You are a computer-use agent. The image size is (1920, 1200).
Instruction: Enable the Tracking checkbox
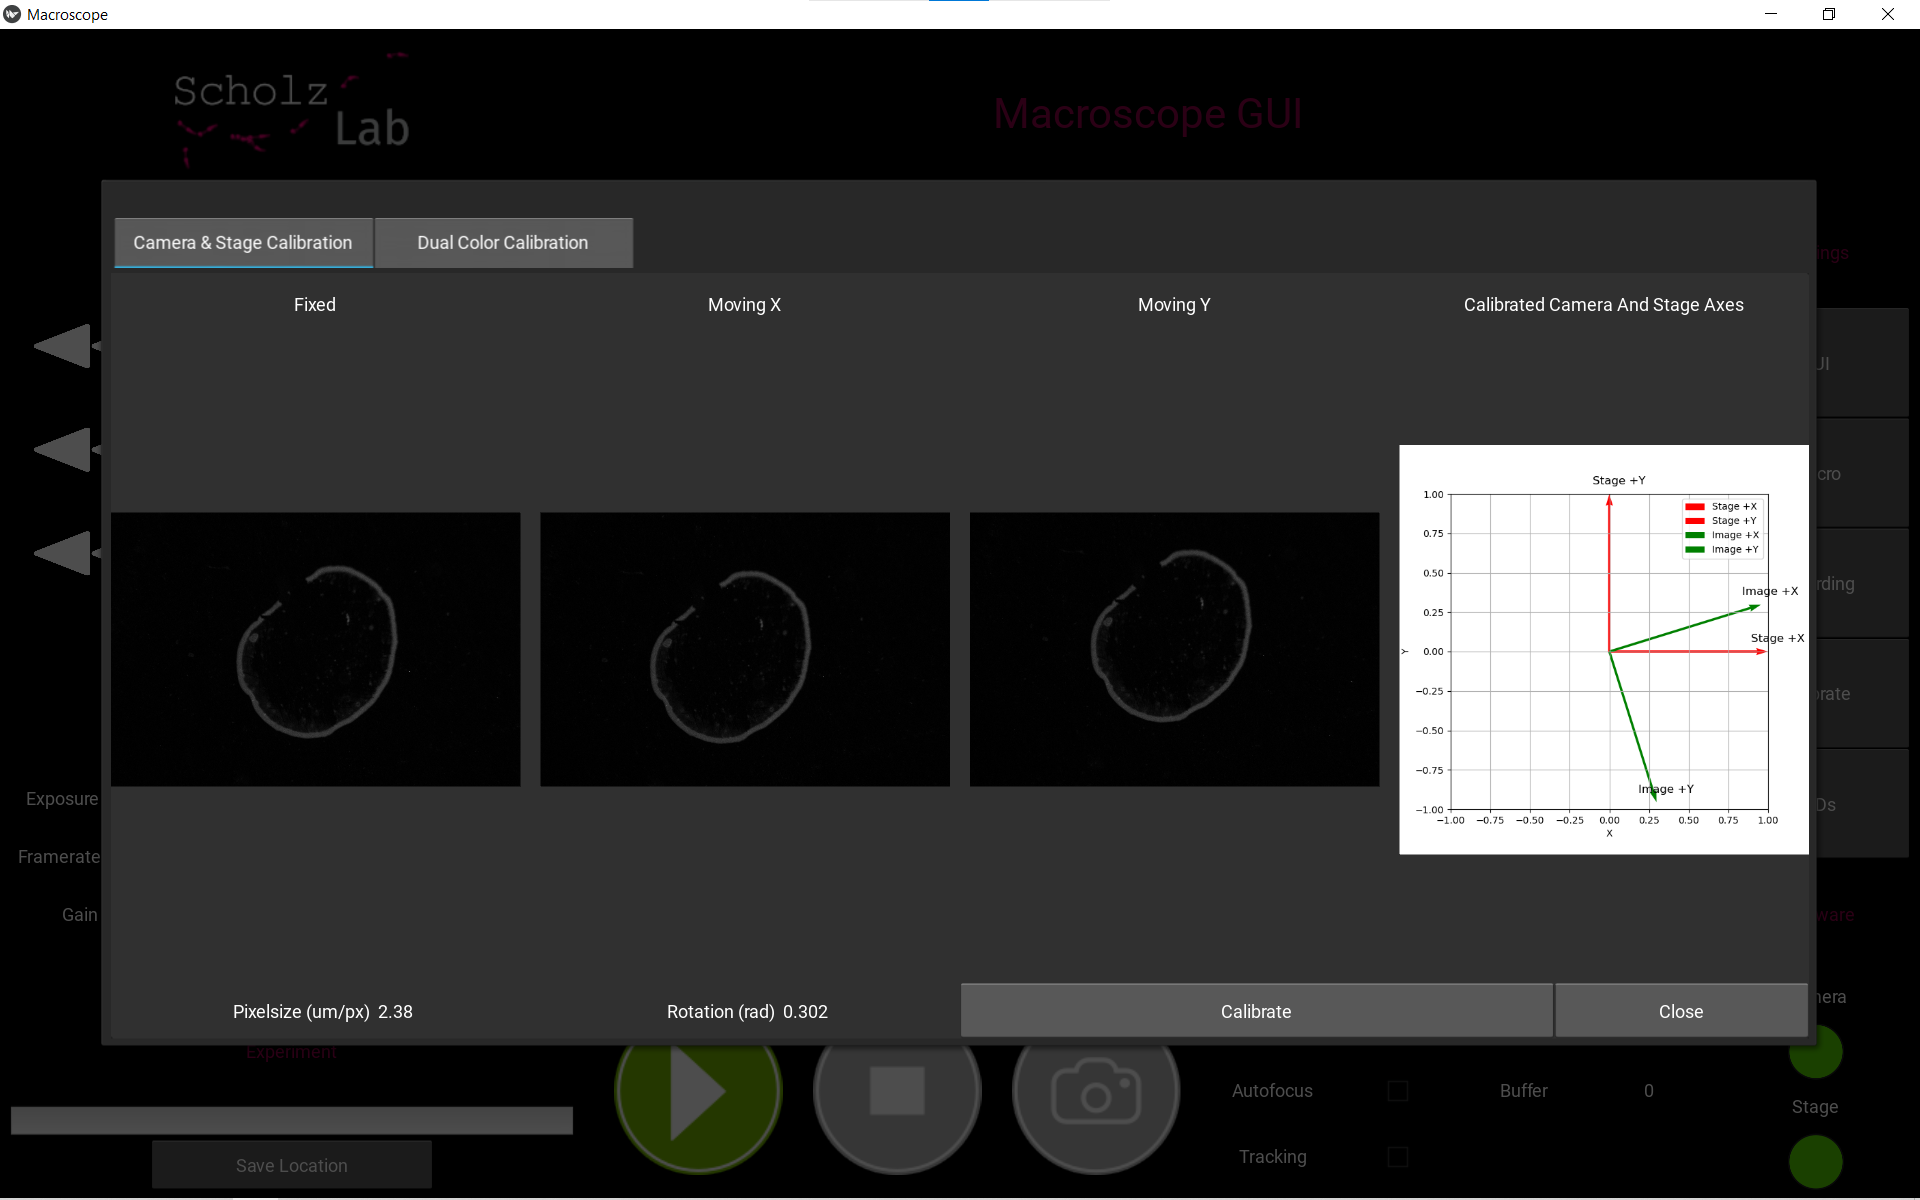coord(1398,1157)
